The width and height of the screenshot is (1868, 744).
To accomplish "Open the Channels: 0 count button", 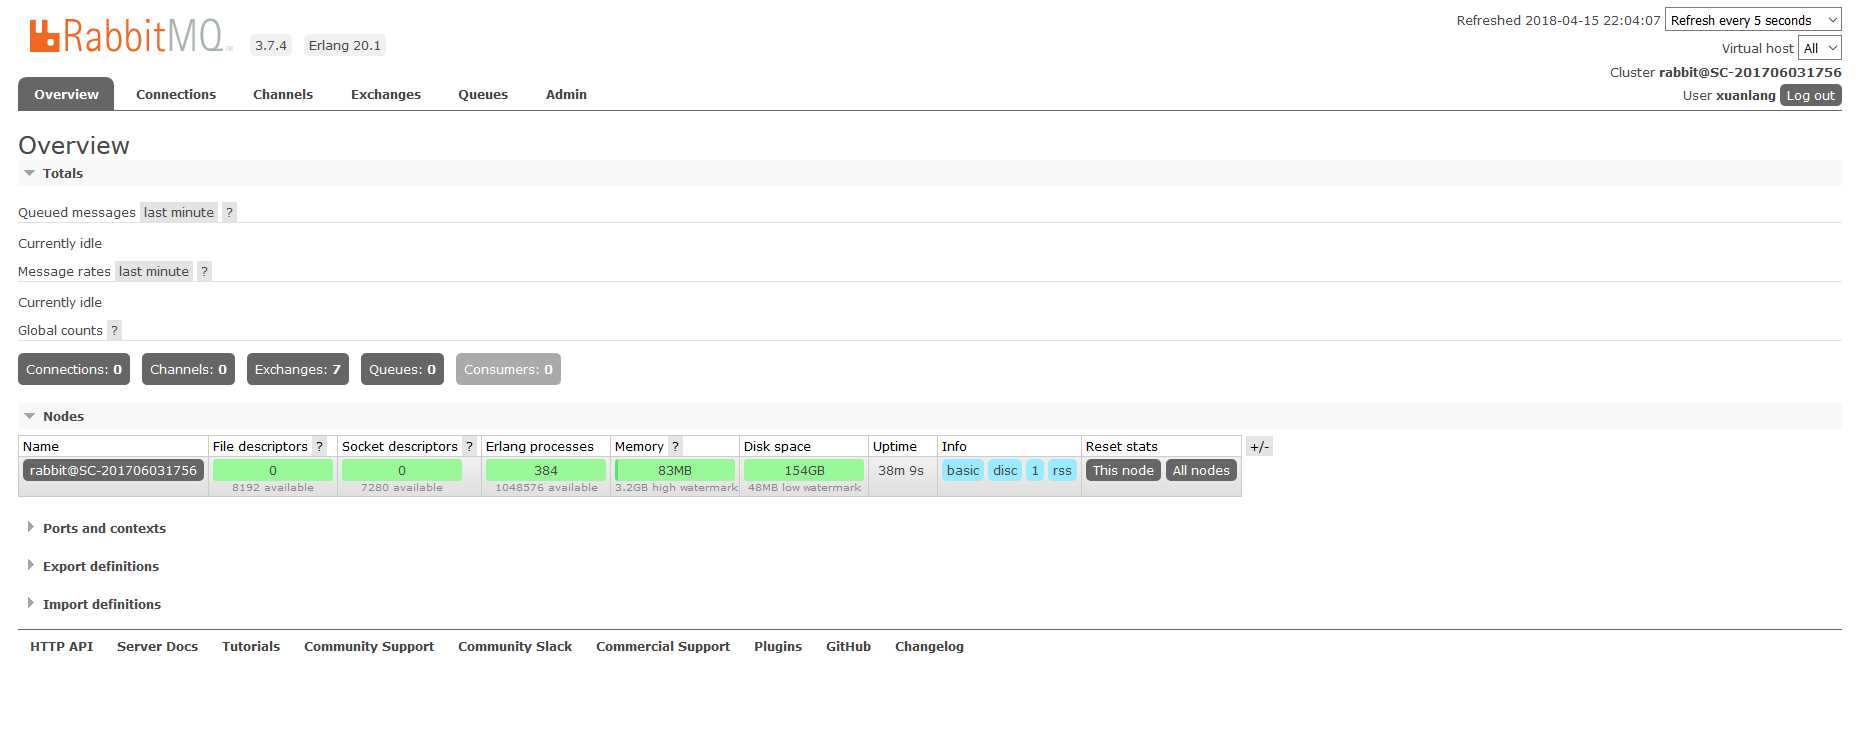I will point(188,369).
